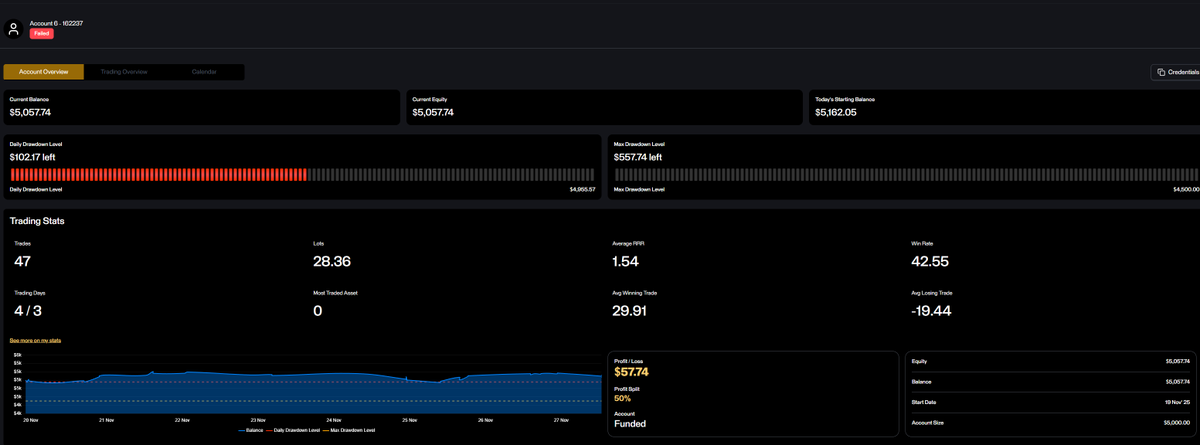Click the '$102.17 left' drawdown text
This screenshot has width=1200, height=445.
coord(32,157)
